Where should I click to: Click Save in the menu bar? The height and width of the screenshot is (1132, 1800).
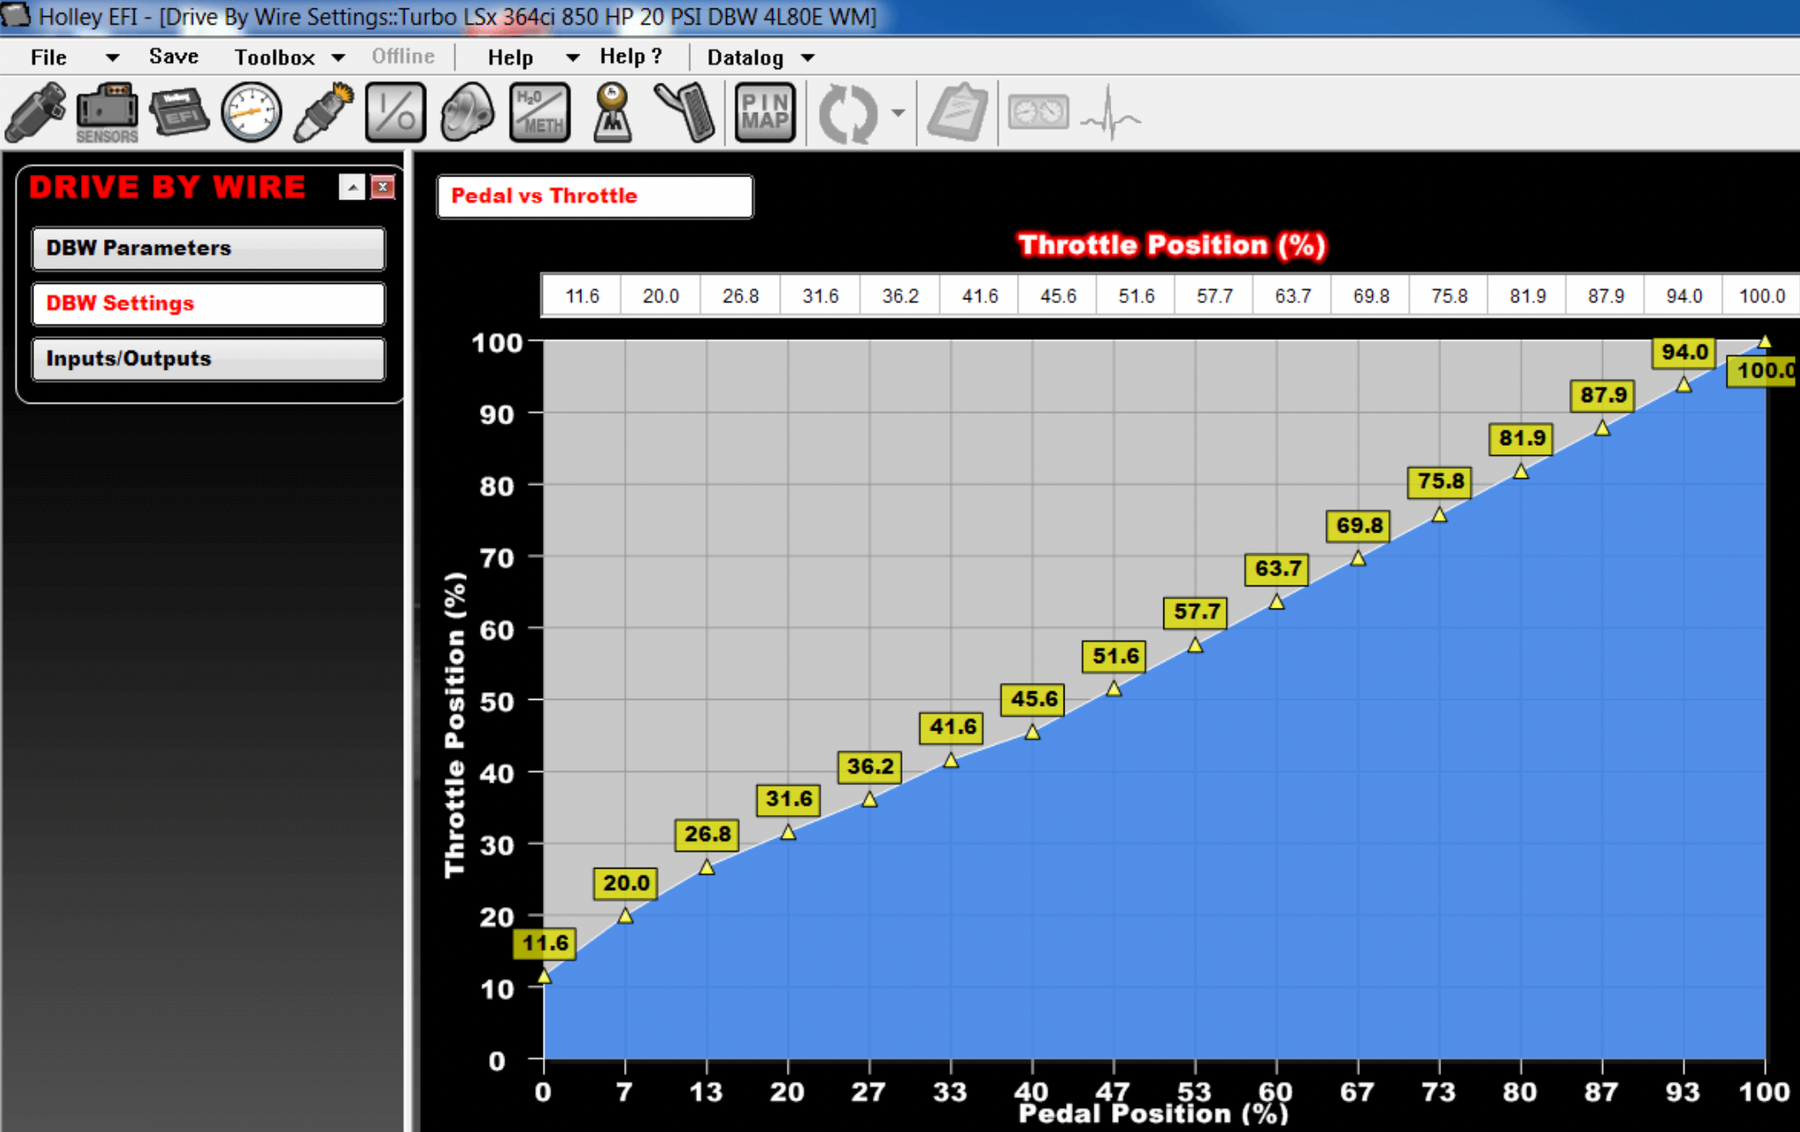click(174, 57)
